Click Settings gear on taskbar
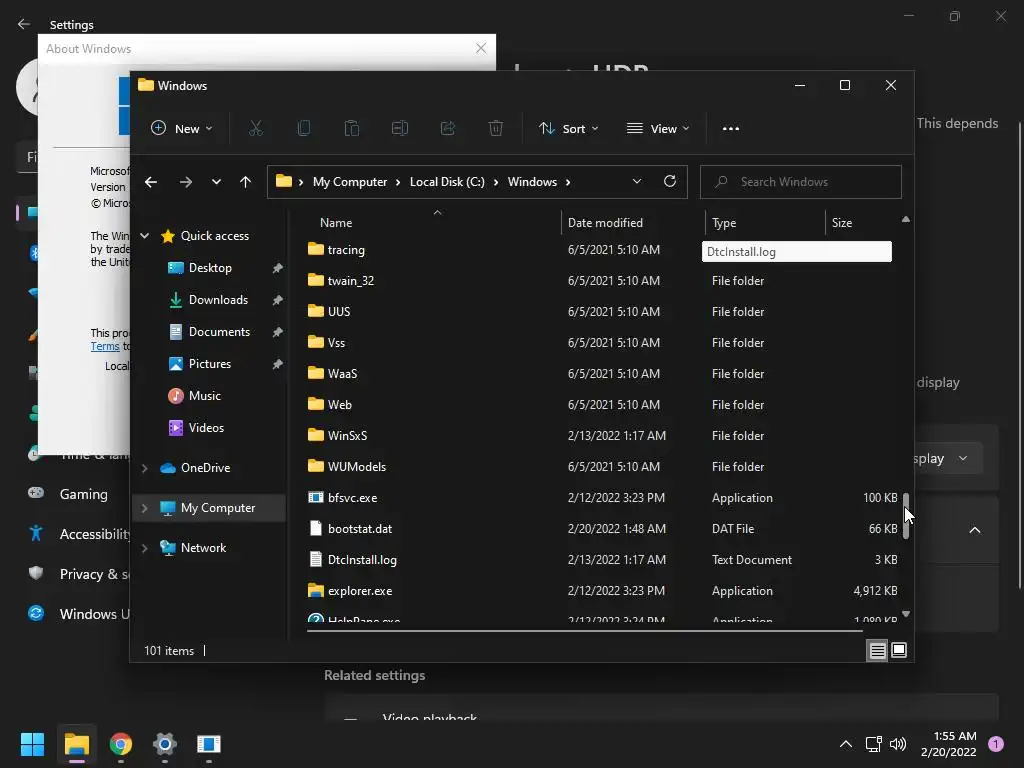The image size is (1024, 768). 165,744
